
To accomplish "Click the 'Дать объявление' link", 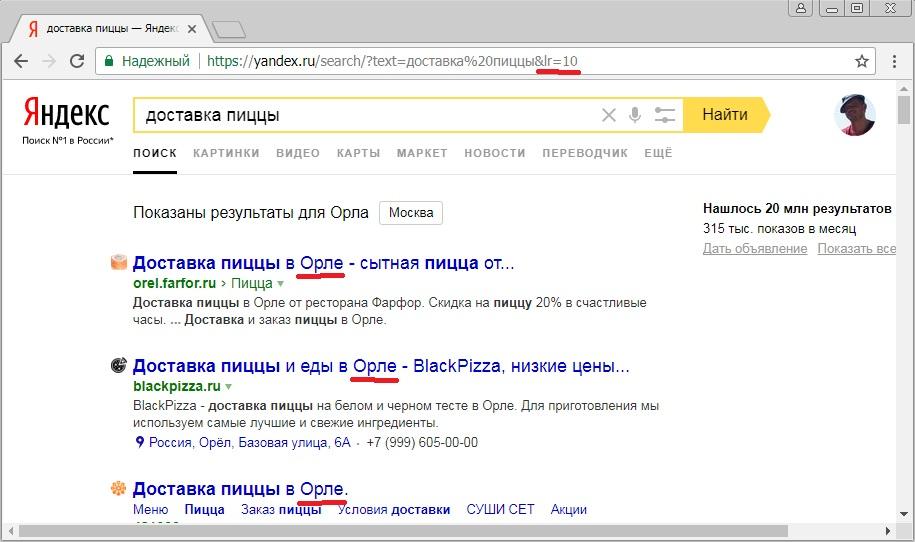I will (755, 249).
